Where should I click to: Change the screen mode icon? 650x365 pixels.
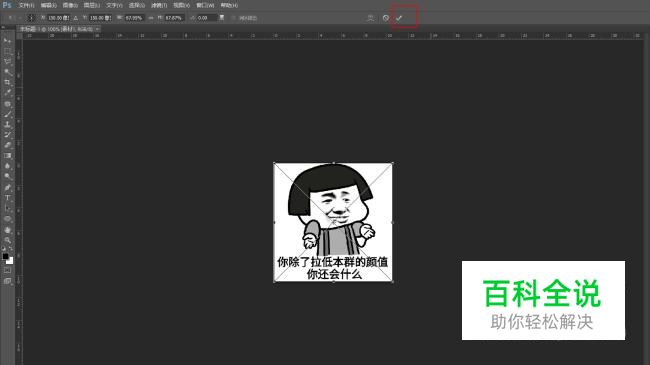coord(7,281)
